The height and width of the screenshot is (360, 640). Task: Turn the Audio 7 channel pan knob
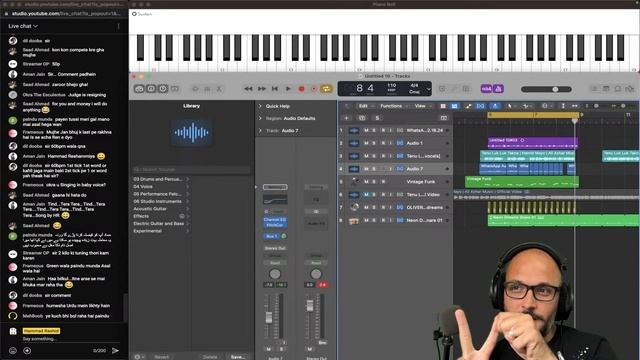(275, 274)
